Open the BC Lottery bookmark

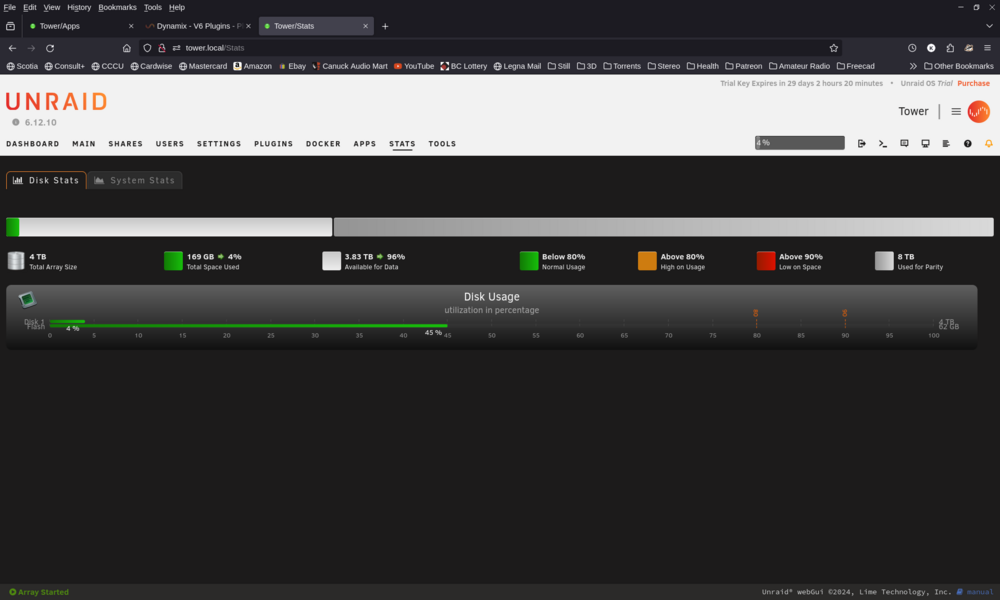464,66
